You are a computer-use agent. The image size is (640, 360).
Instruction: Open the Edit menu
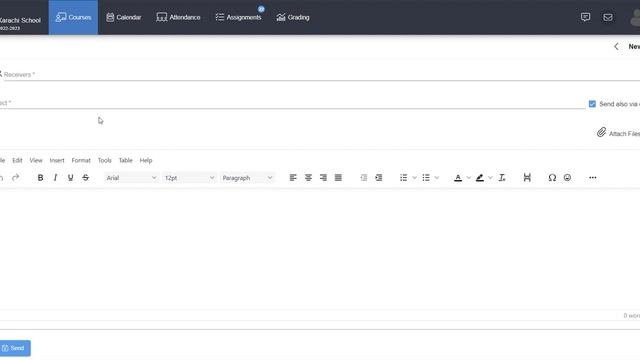(17, 160)
